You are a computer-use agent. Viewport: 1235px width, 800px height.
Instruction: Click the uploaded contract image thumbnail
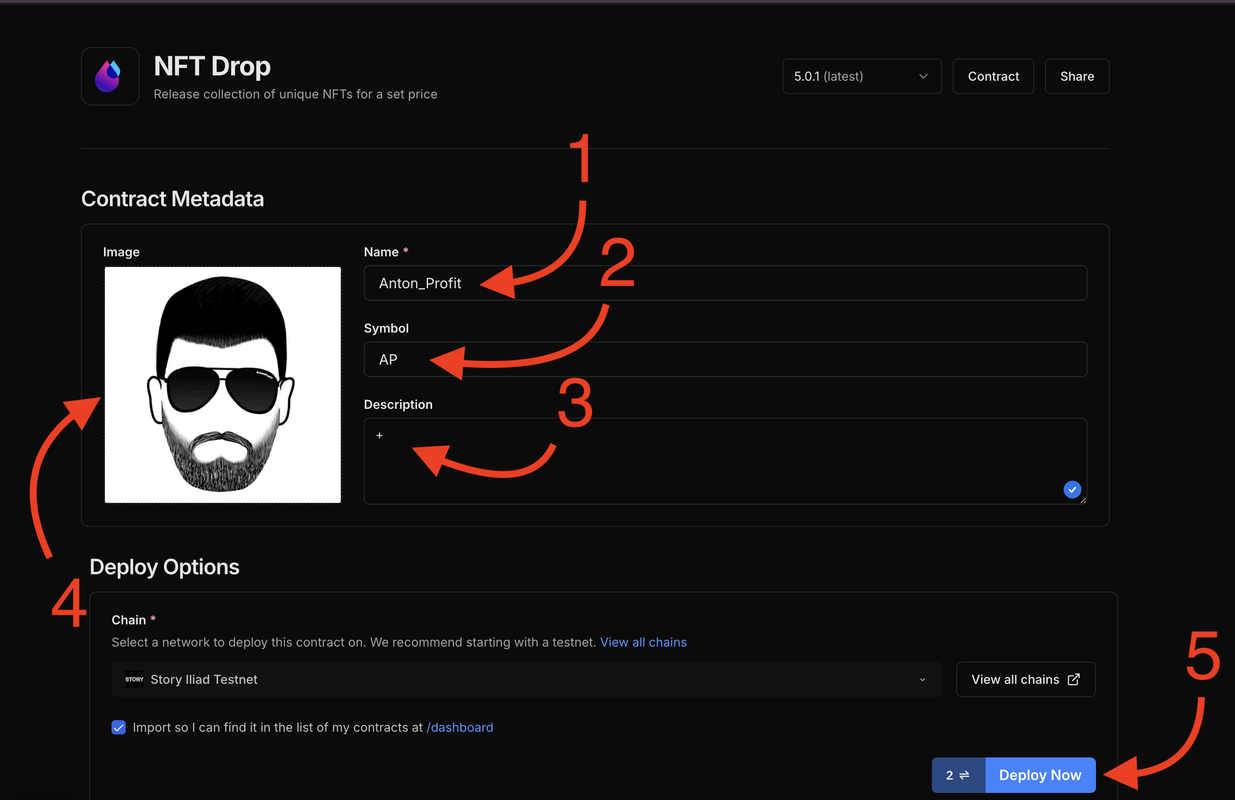click(222, 384)
